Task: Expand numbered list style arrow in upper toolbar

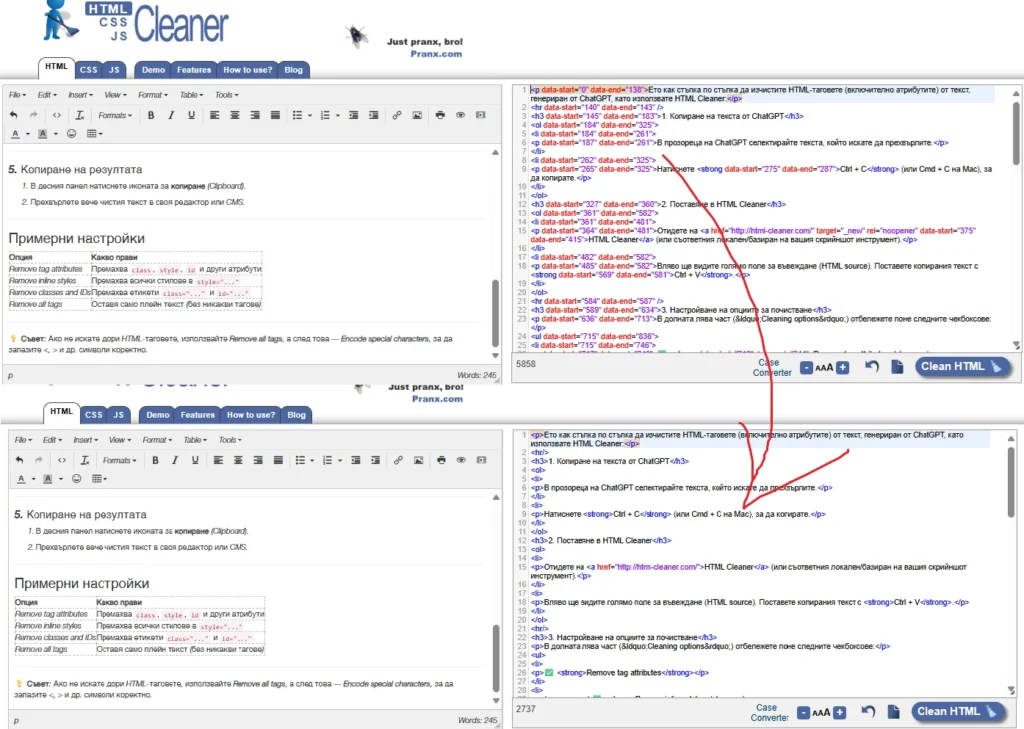Action: click(338, 116)
